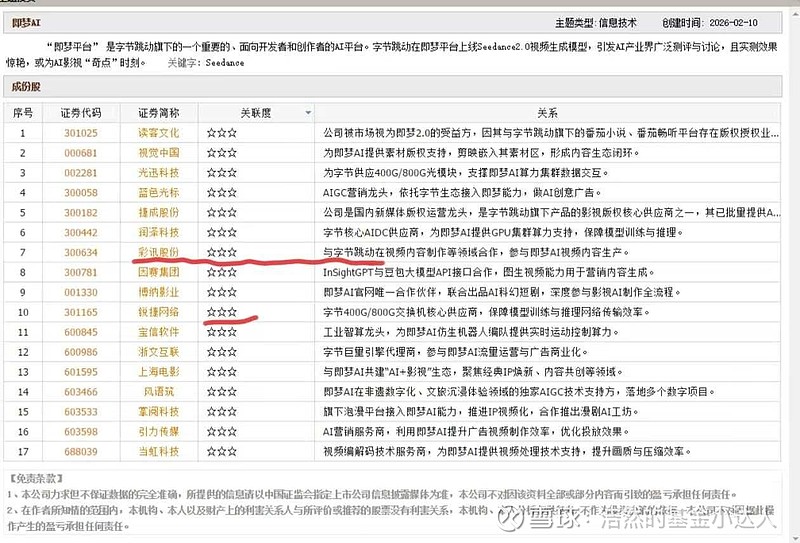The width and height of the screenshot is (800, 543).
Task: Click the three-star rating for 锐捷网络
Action: pos(222,312)
